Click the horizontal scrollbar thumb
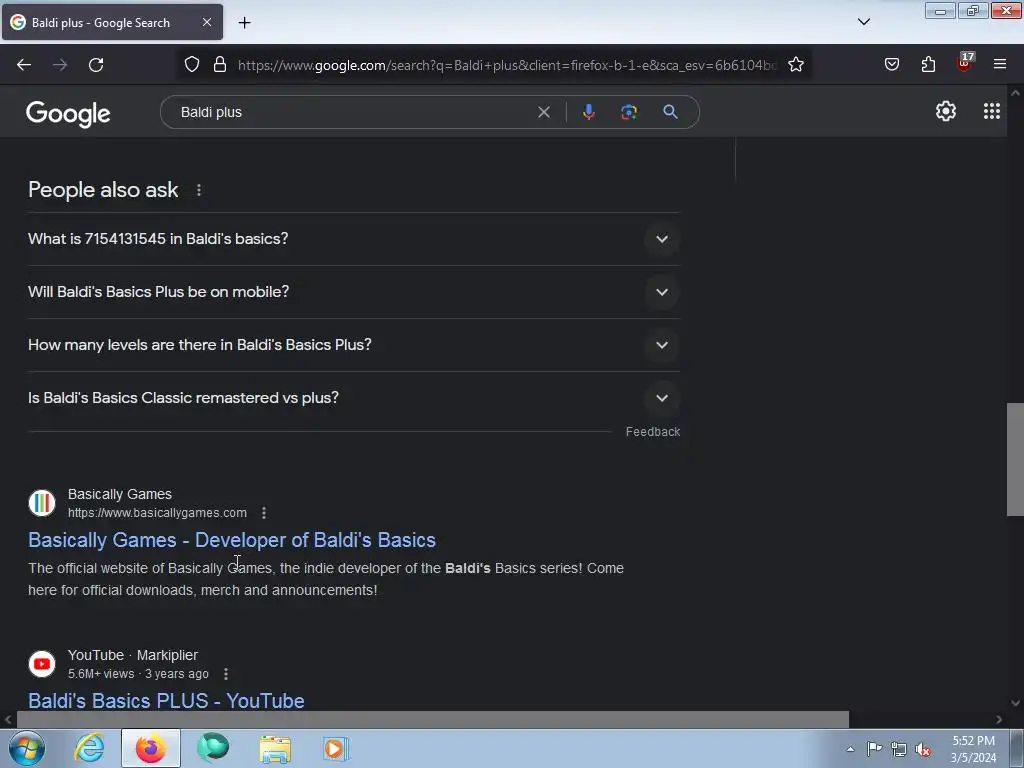 click(x=432, y=720)
